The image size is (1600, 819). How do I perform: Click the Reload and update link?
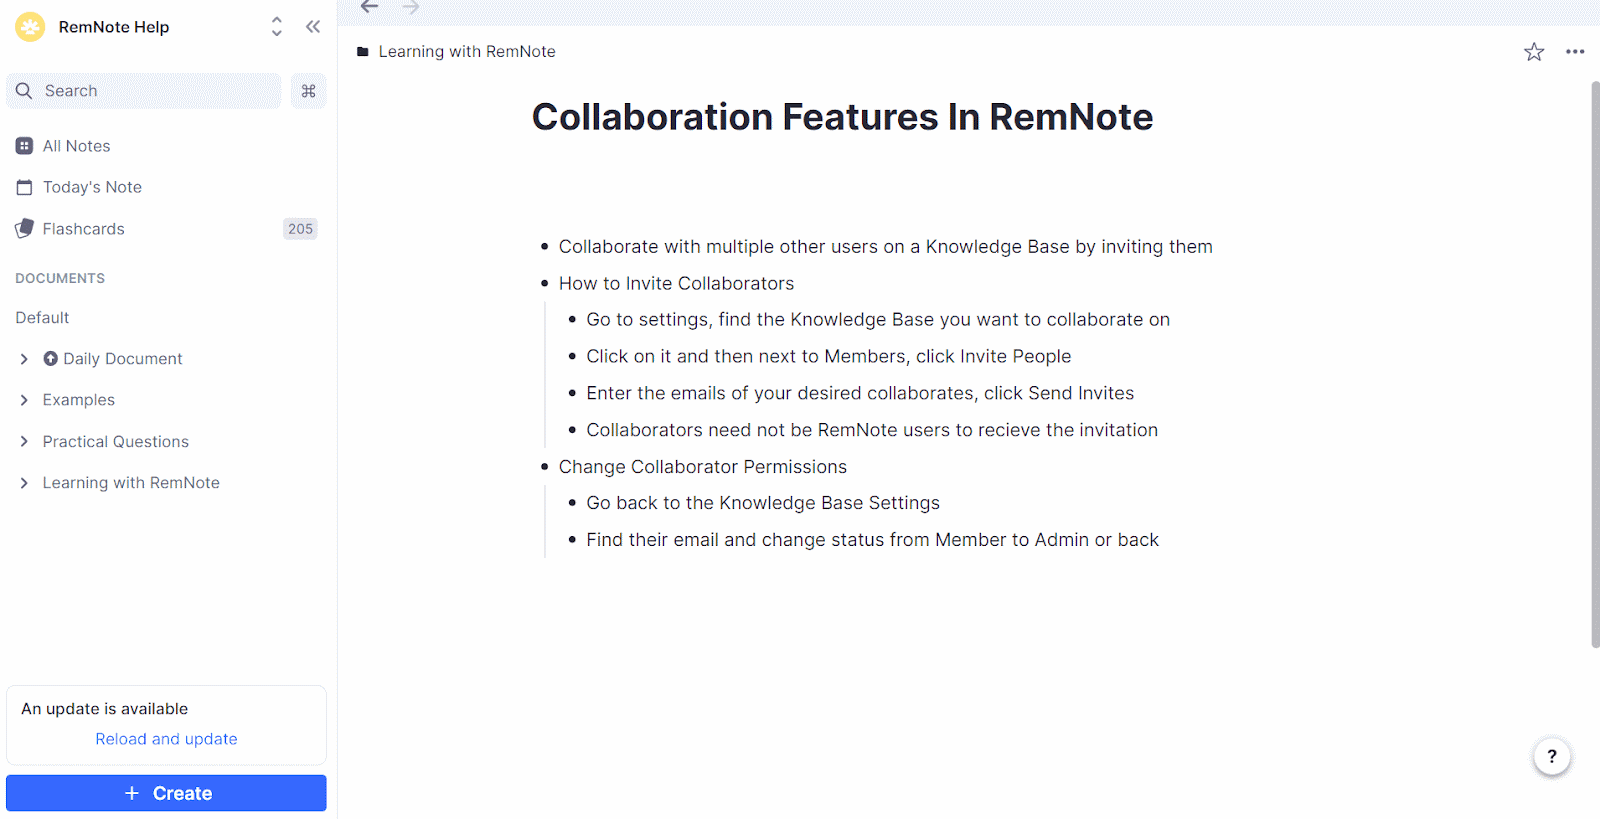(166, 739)
